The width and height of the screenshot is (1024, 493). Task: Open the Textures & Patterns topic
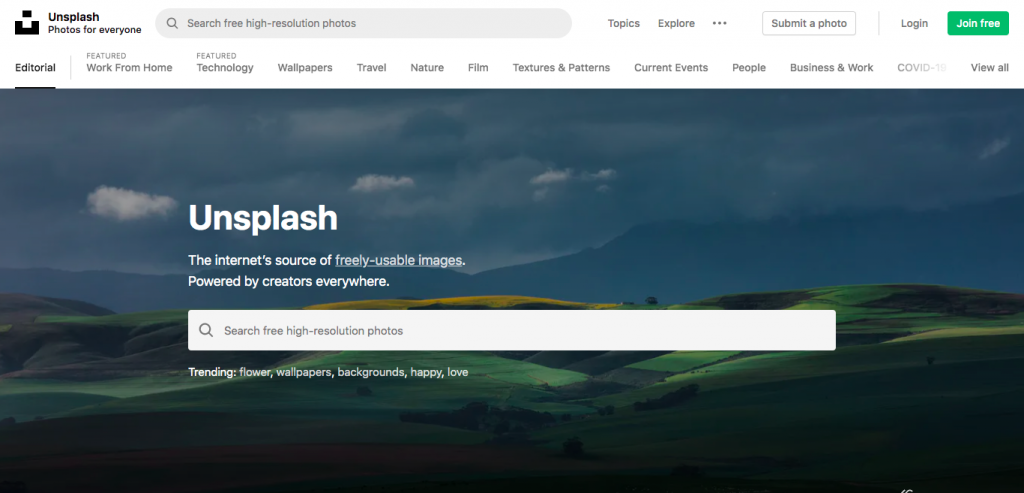click(561, 67)
